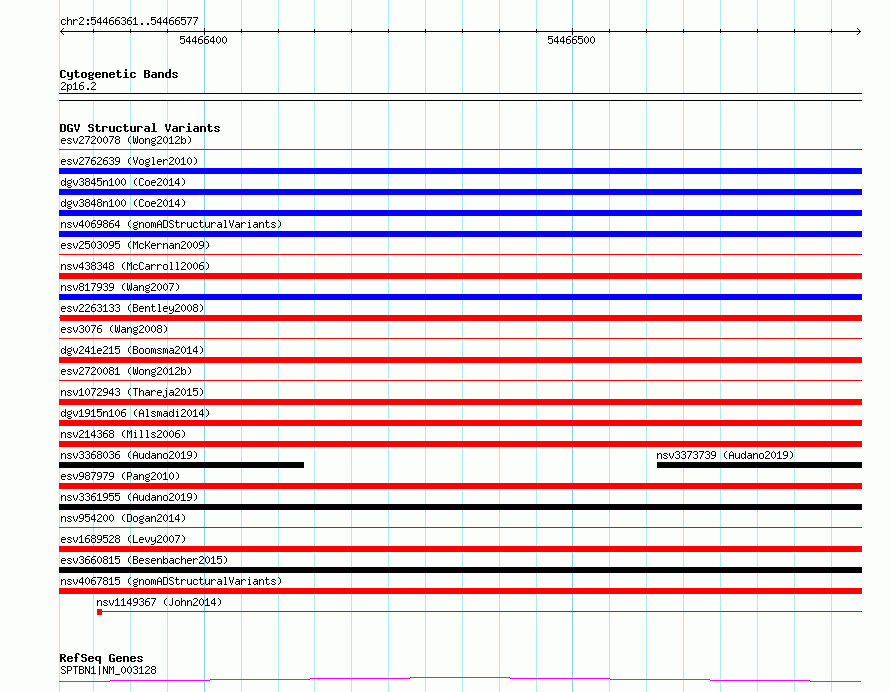Open the nsv1149367 (John2014) variant label
The image size is (890, 692).
tap(159, 602)
